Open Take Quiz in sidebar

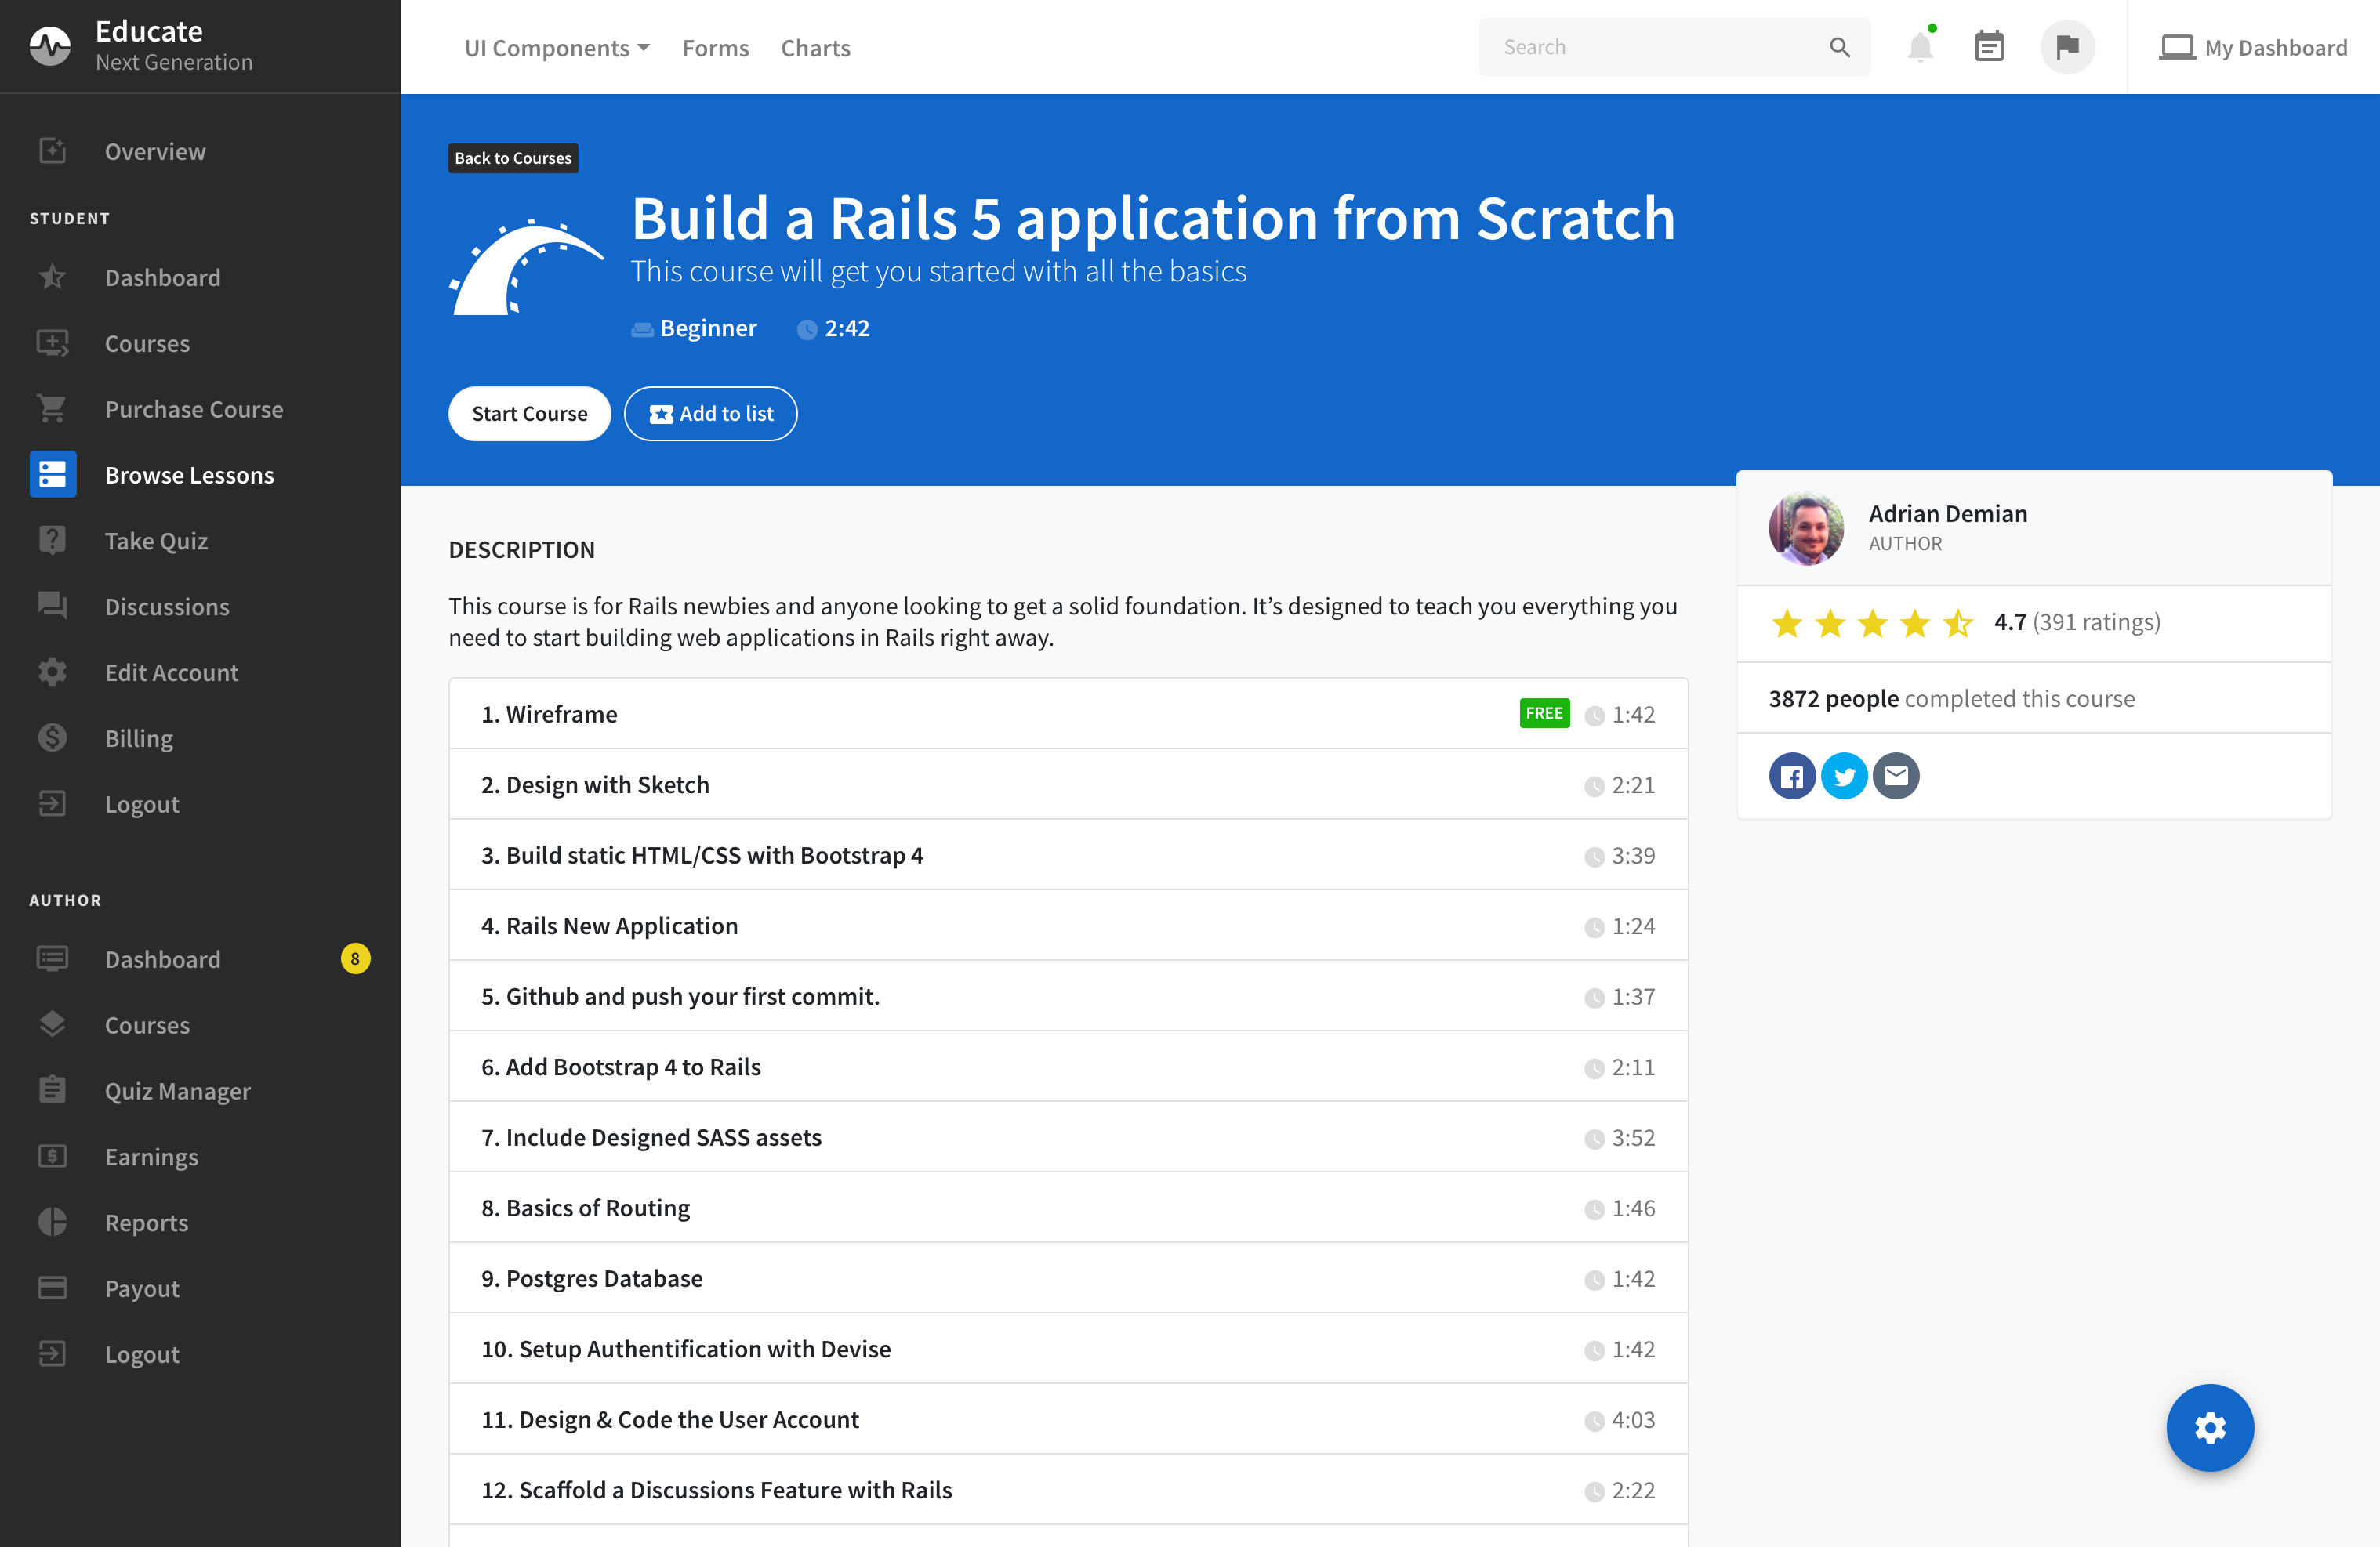tap(156, 541)
